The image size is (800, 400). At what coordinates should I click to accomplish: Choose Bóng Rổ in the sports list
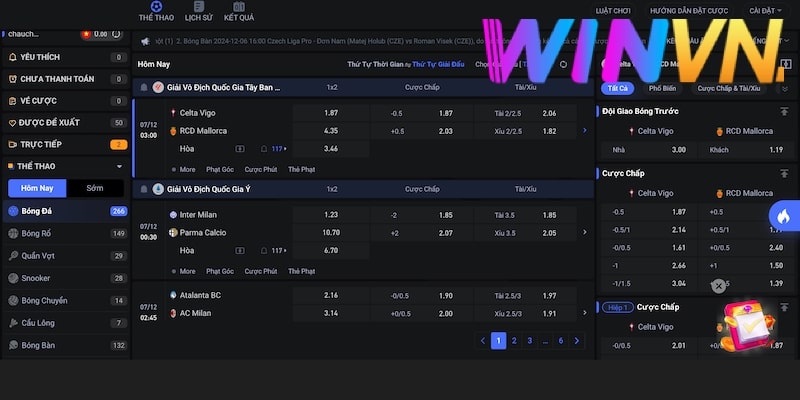tap(37, 233)
